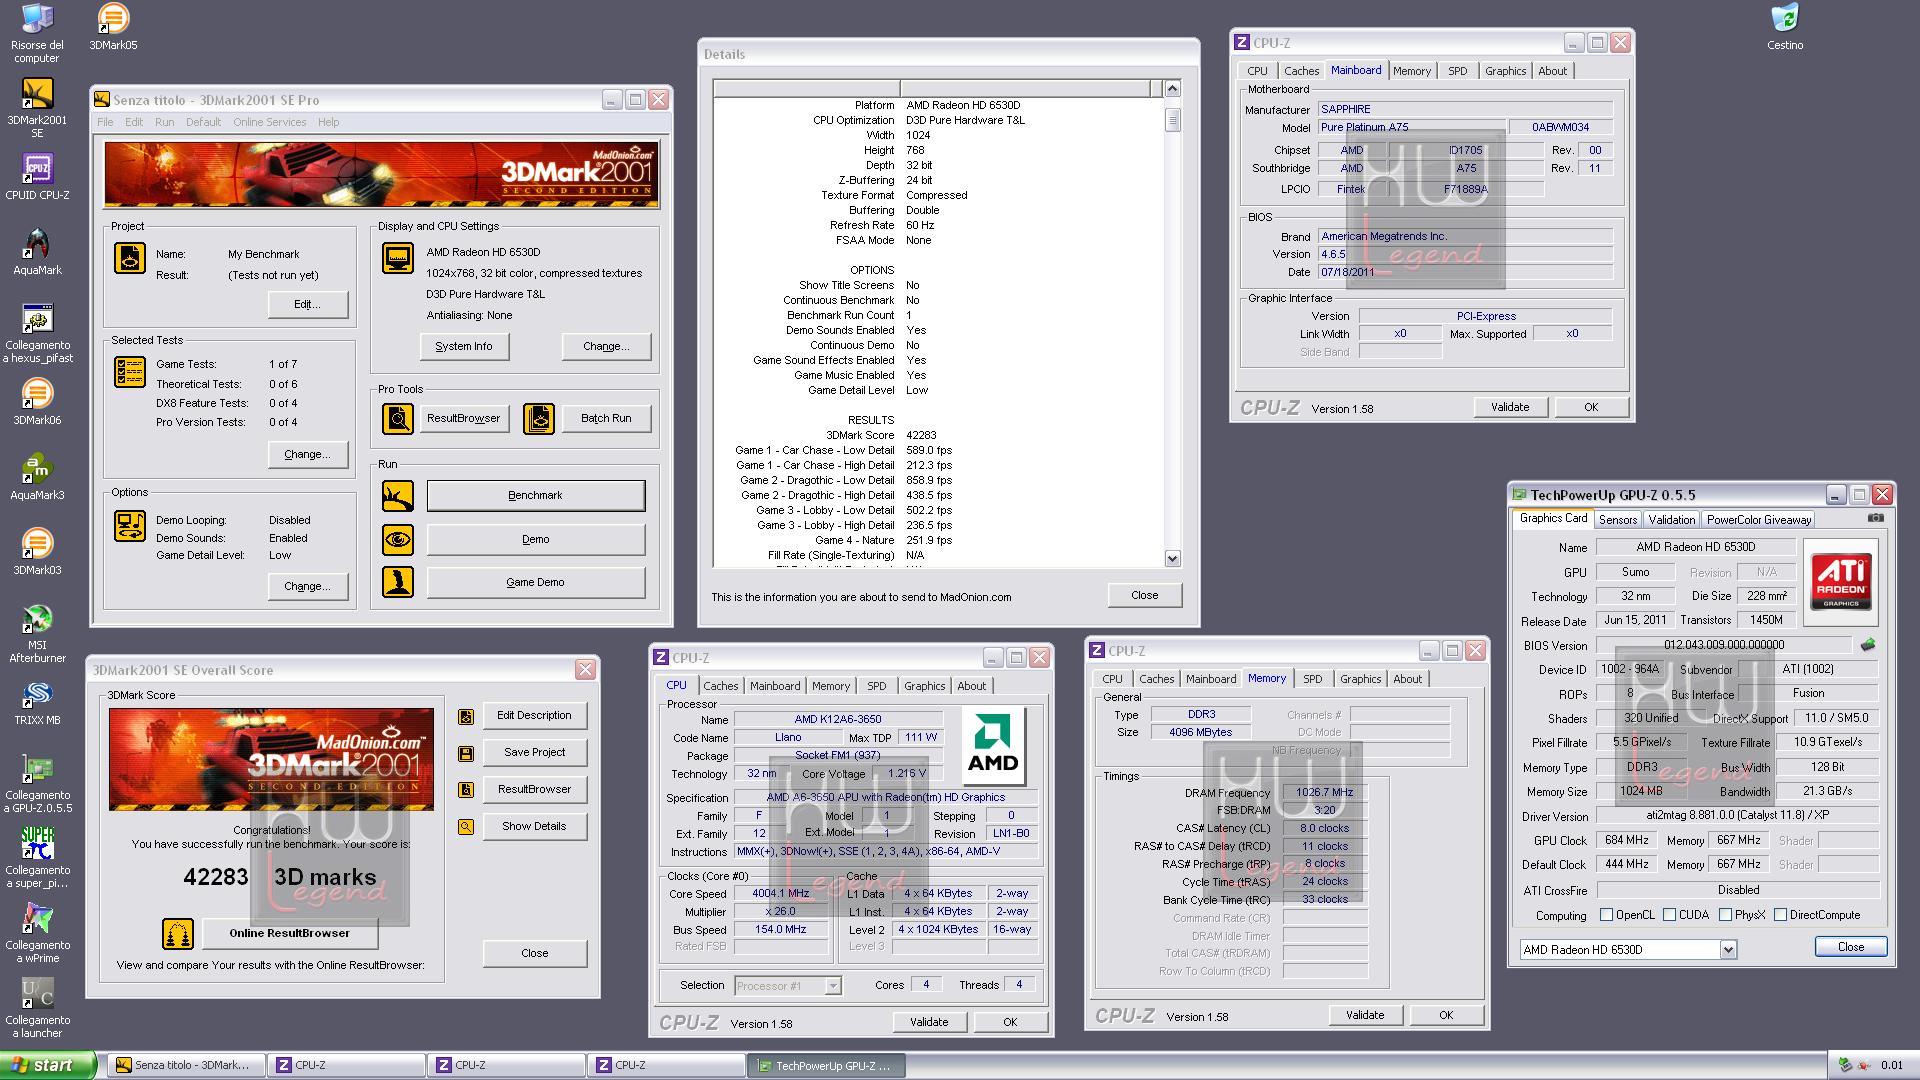Viewport: 1920px width, 1080px height.
Task: Click GPU-Z Name field AMD Radeon HD 6530D
Action: point(1695,547)
